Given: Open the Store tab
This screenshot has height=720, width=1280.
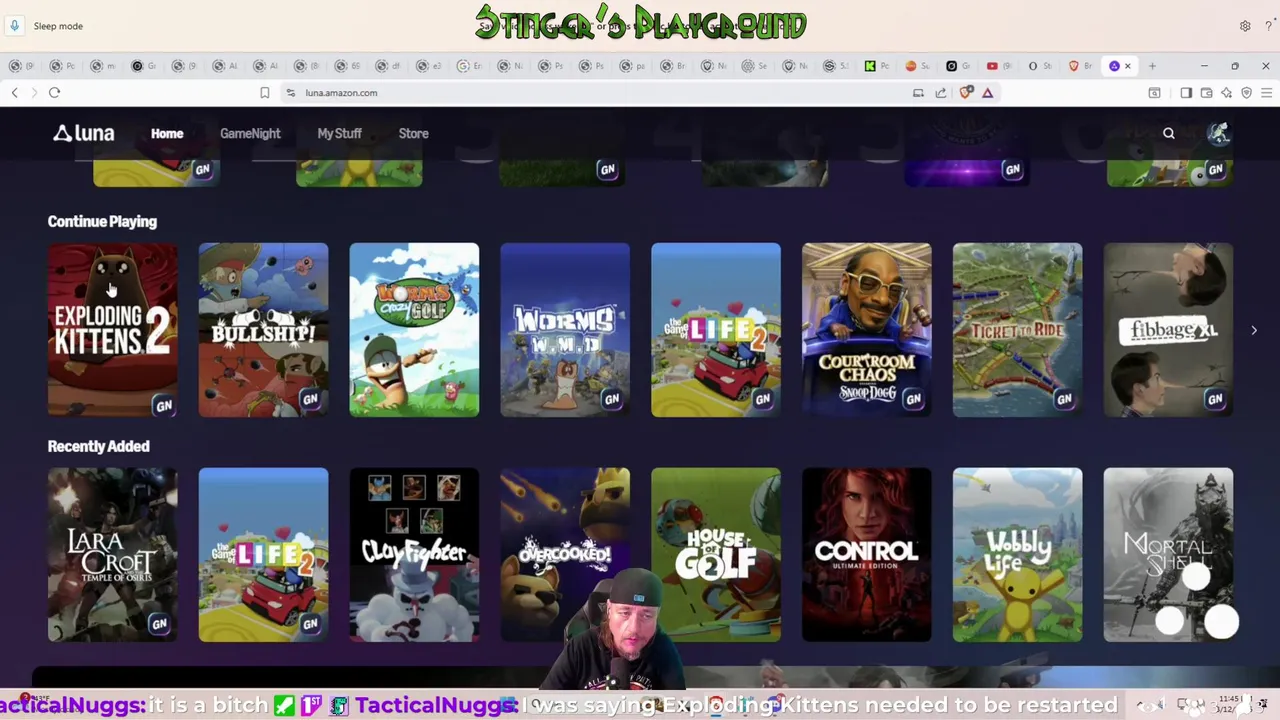Looking at the screenshot, I should tap(413, 133).
